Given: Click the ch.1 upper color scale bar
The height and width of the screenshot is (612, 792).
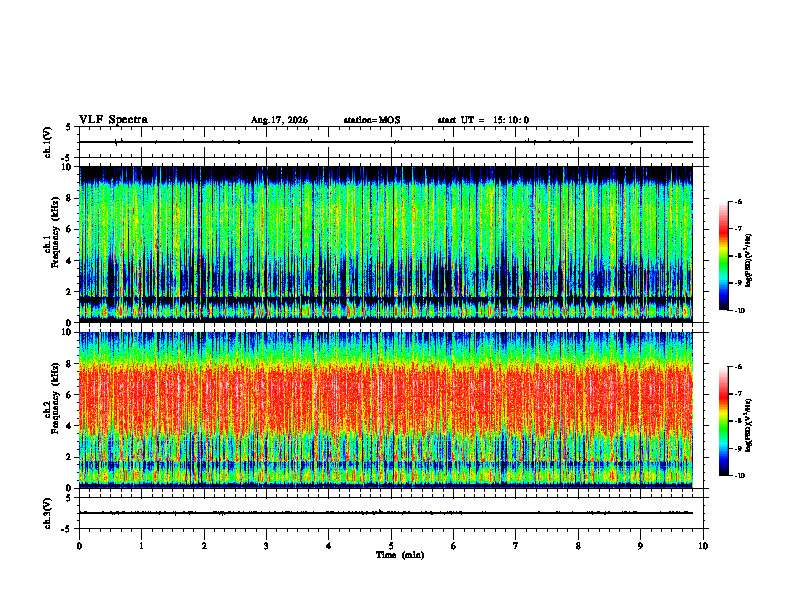Looking at the screenshot, I should pos(723,256).
